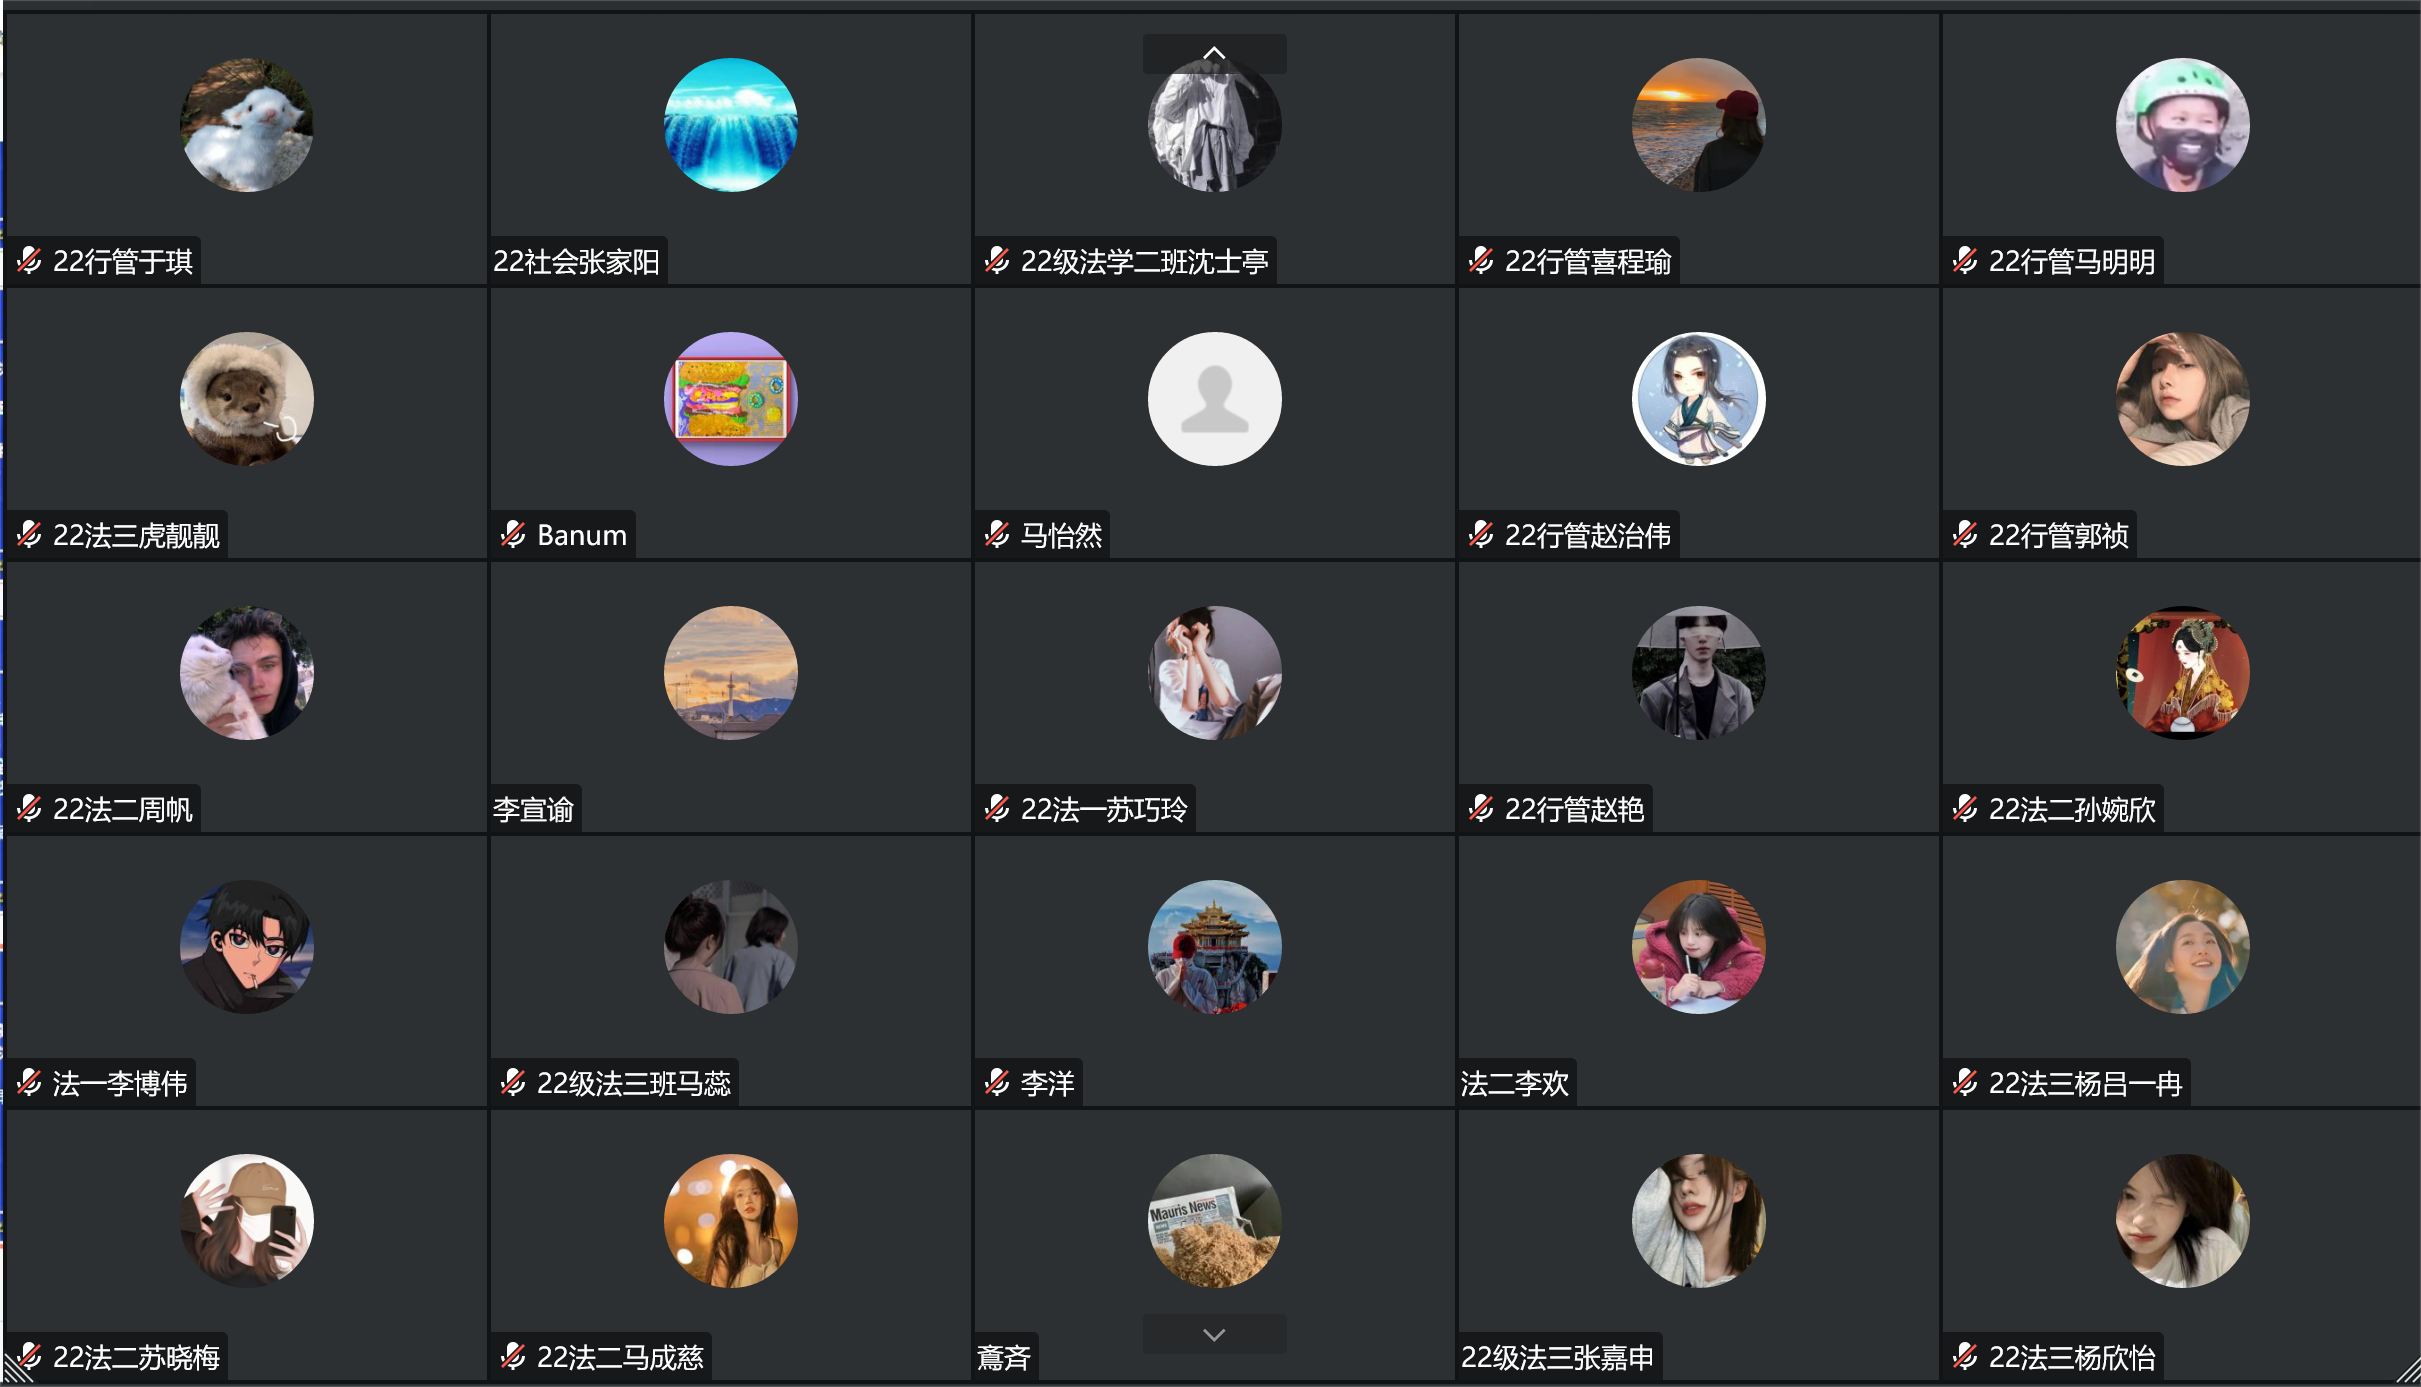Click the resize grip at bottom-right corner
This screenshot has width=2421, height=1387.
[x=2407, y=1373]
